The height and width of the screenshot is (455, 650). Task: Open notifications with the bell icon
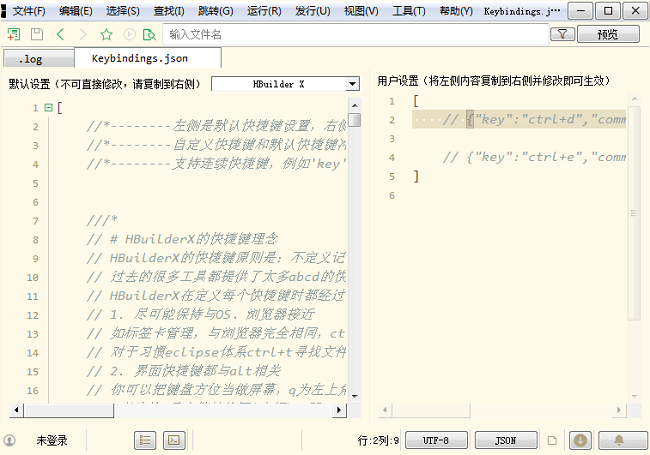coord(619,440)
